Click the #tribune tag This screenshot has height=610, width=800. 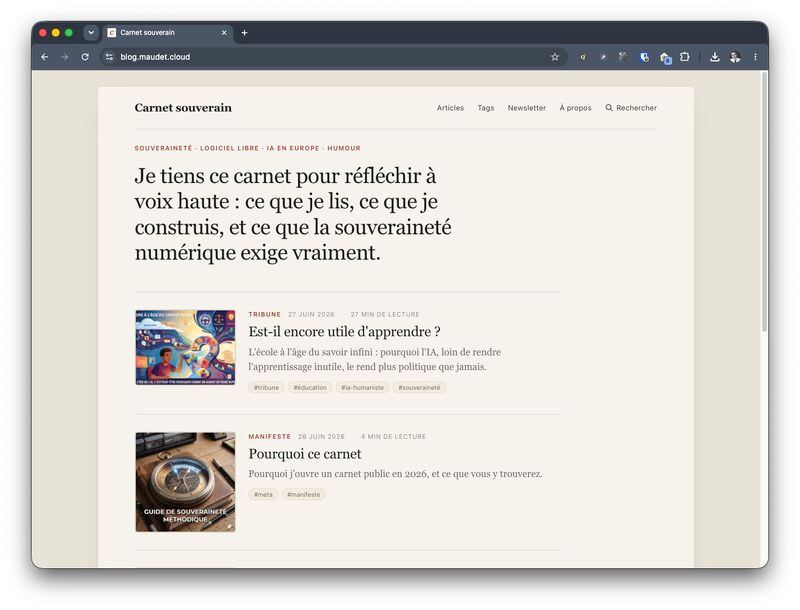pyautogui.click(x=266, y=388)
